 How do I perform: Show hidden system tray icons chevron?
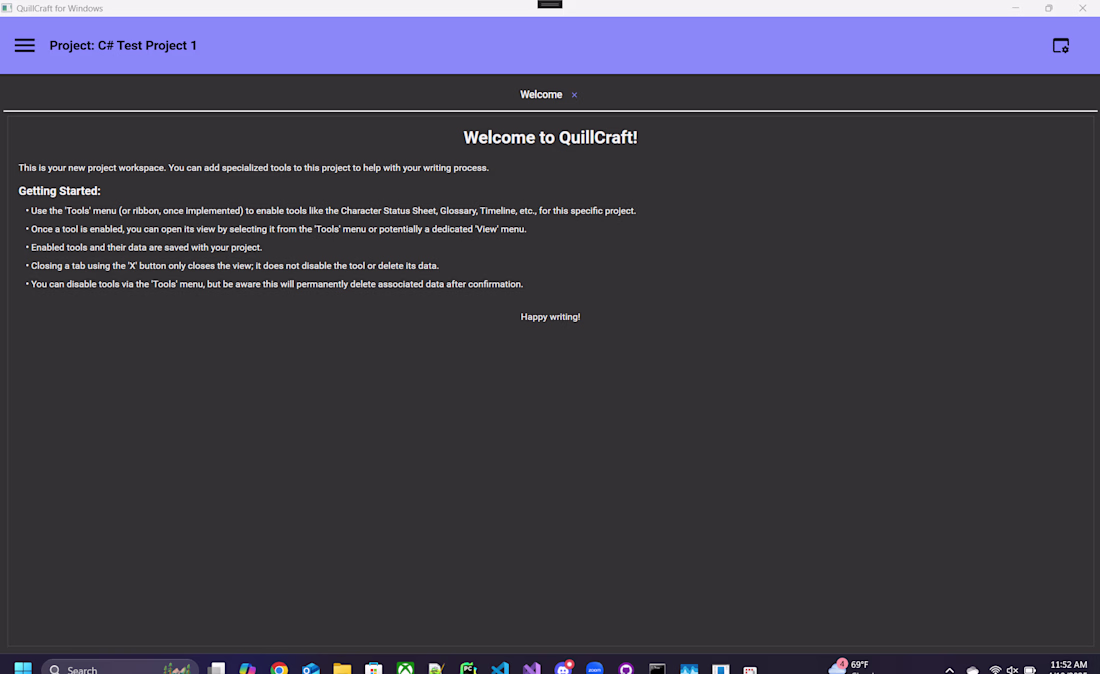pyautogui.click(x=949, y=670)
